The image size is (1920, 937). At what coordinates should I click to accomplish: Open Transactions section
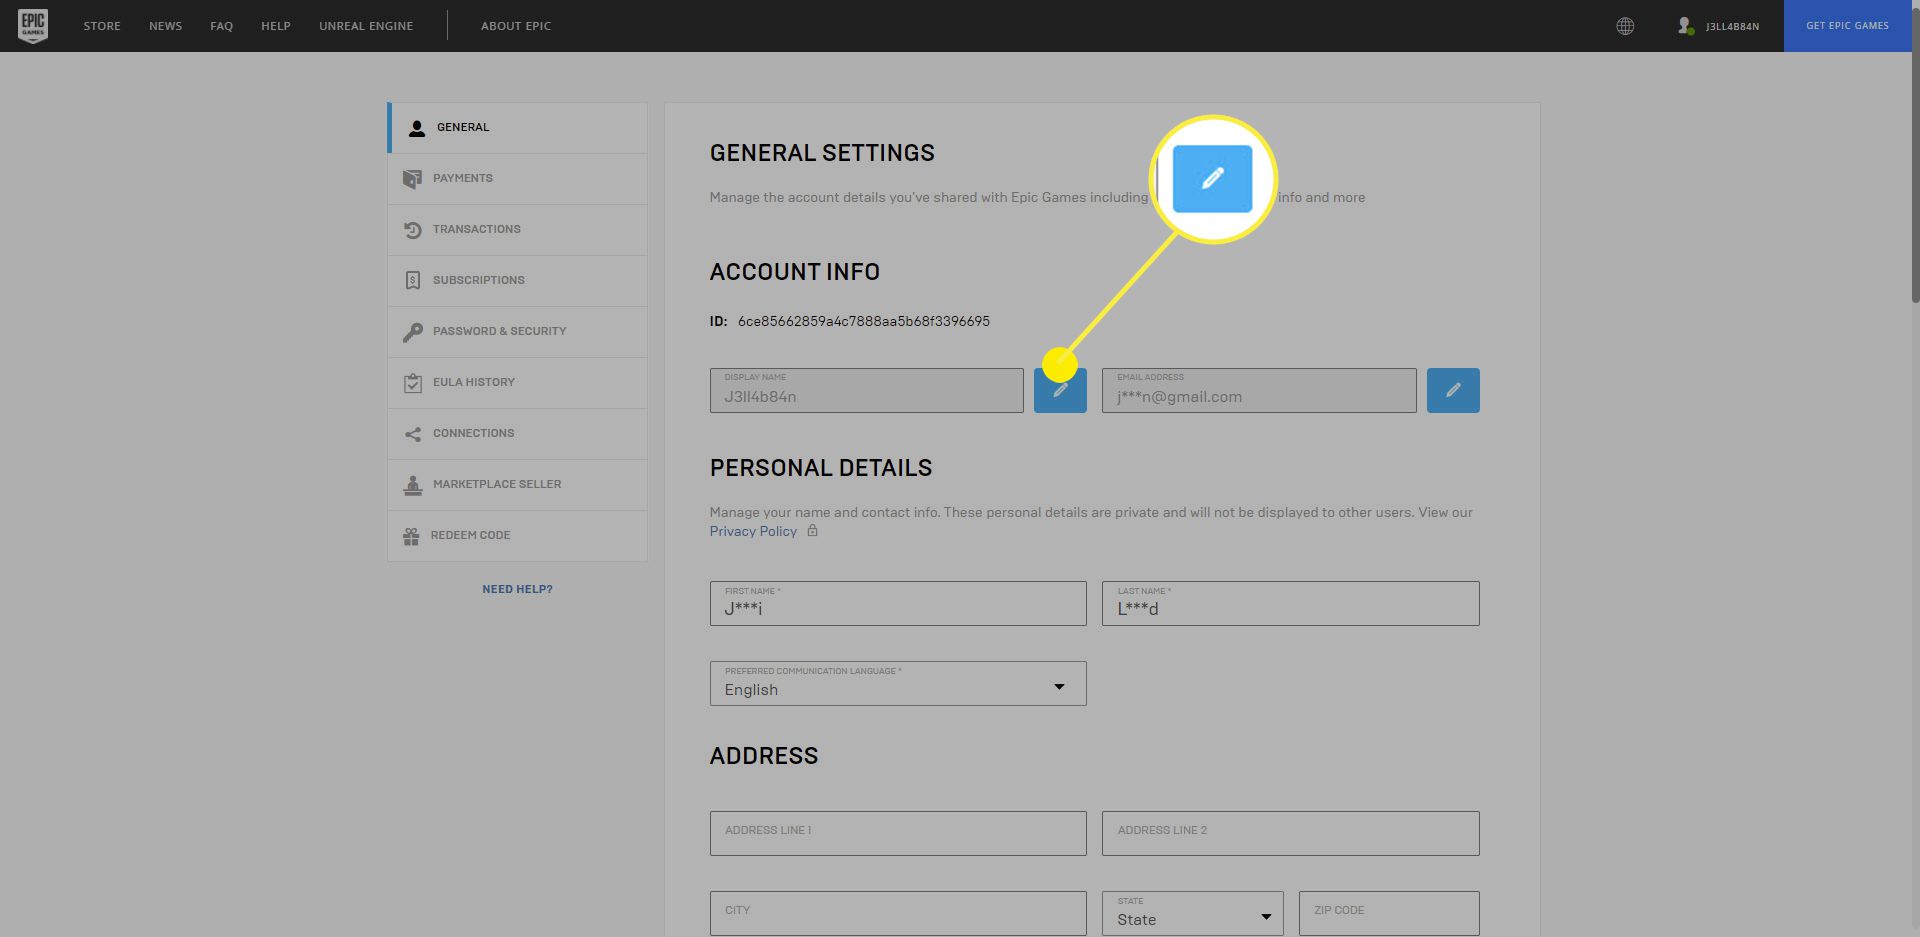[x=518, y=229]
